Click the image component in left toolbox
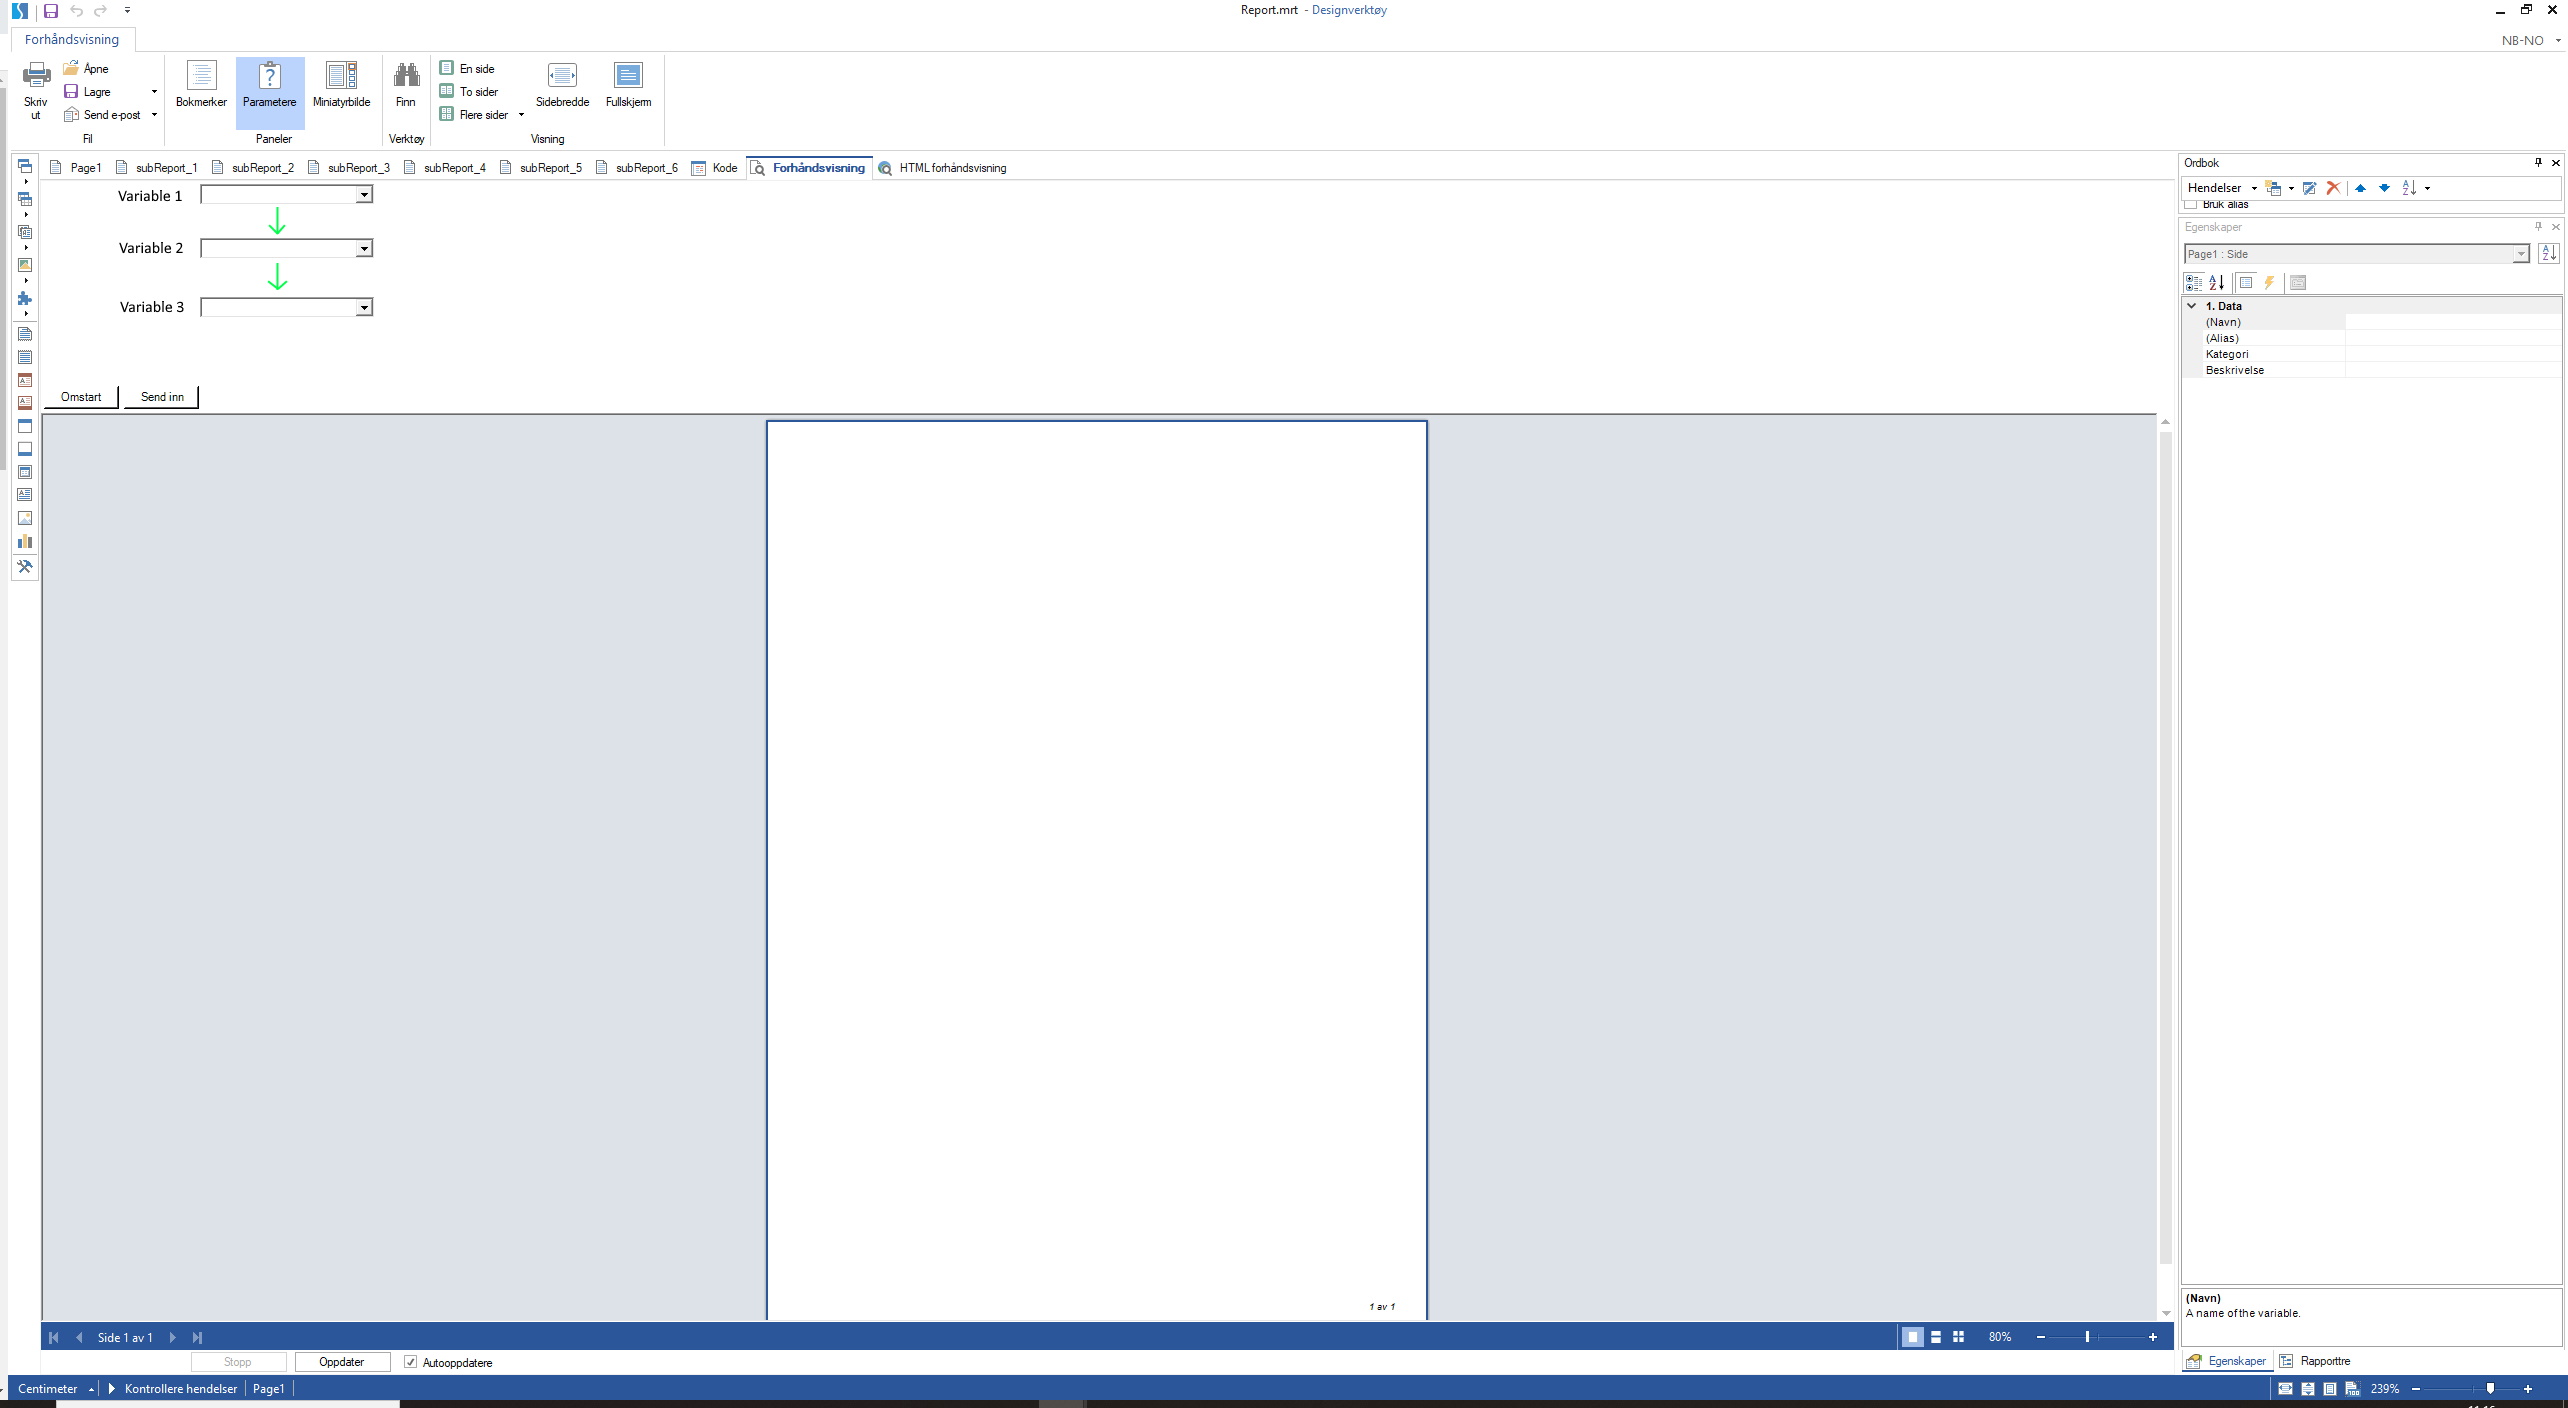 25,518
